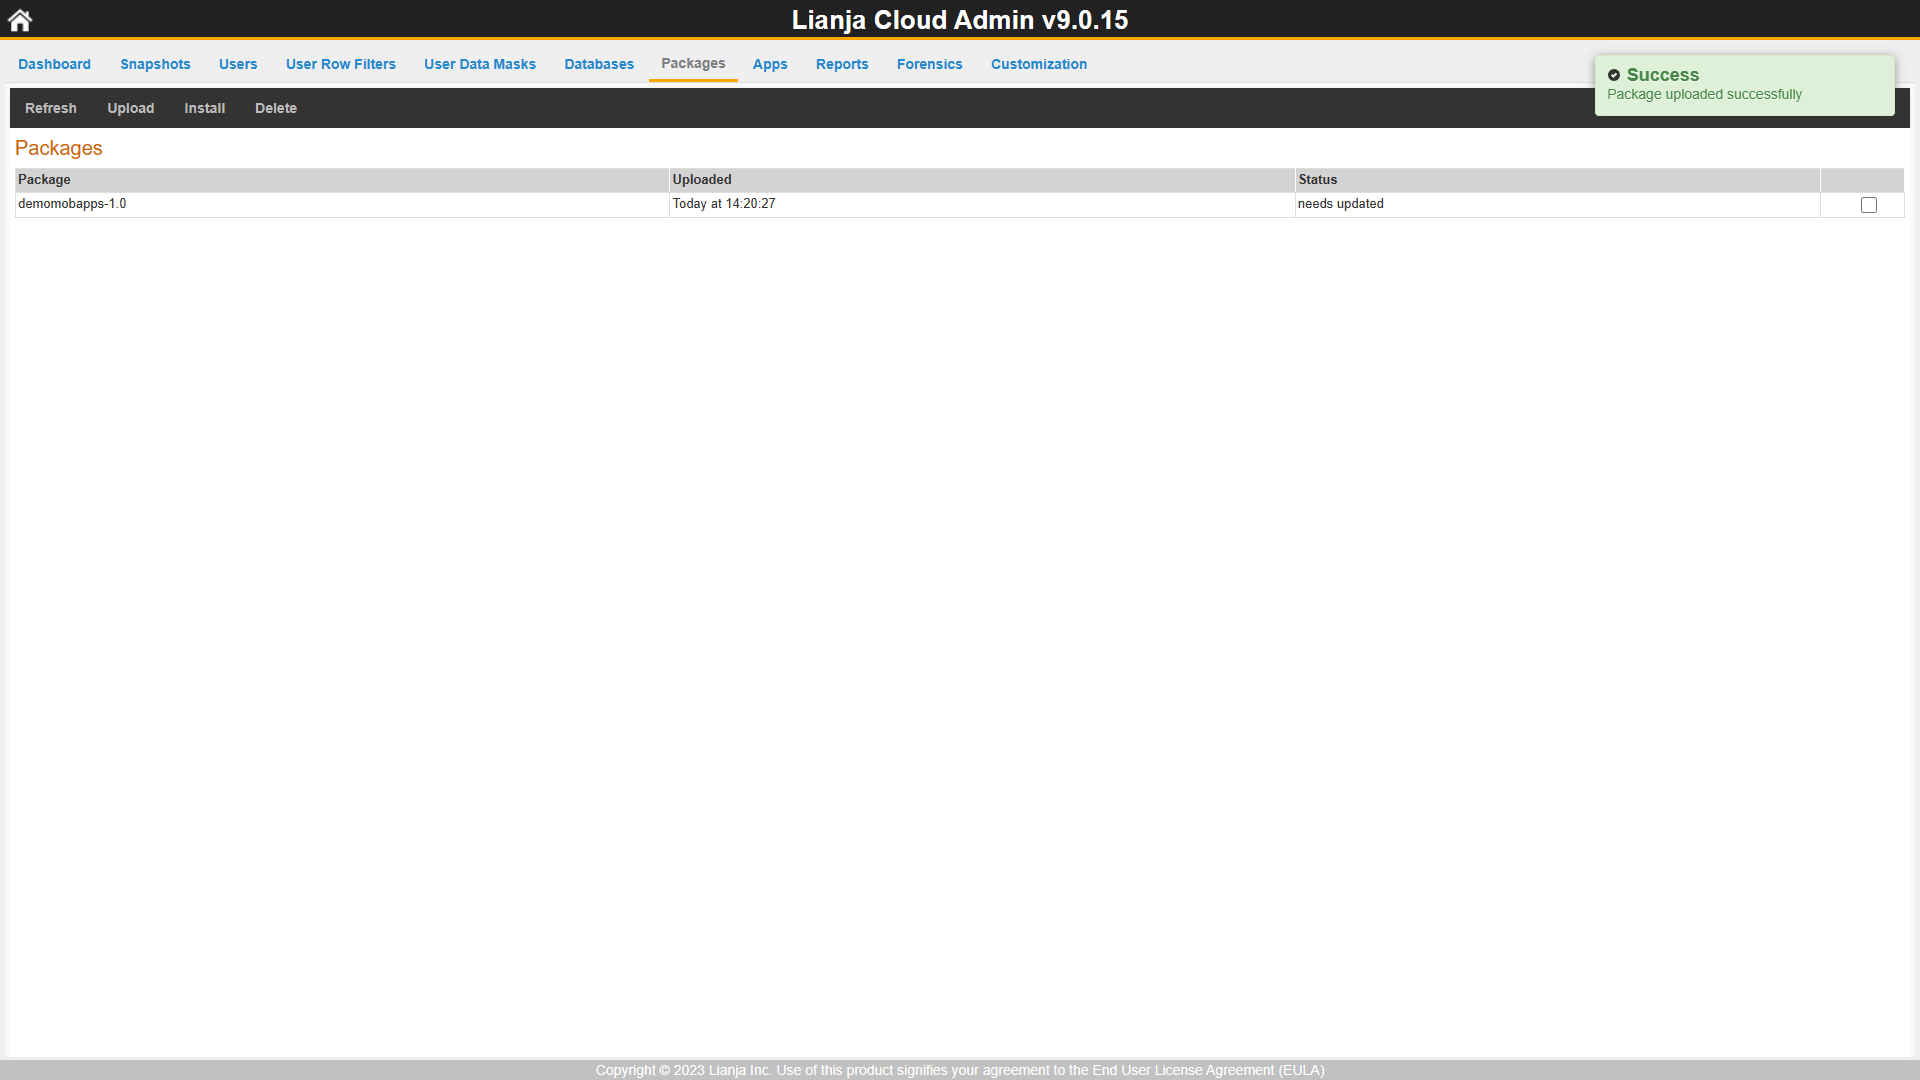This screenshot has width=1920, height=1080.
Task: Click the Lianja Cloud Admin v9.0.15 title
Action: point(960,20)
